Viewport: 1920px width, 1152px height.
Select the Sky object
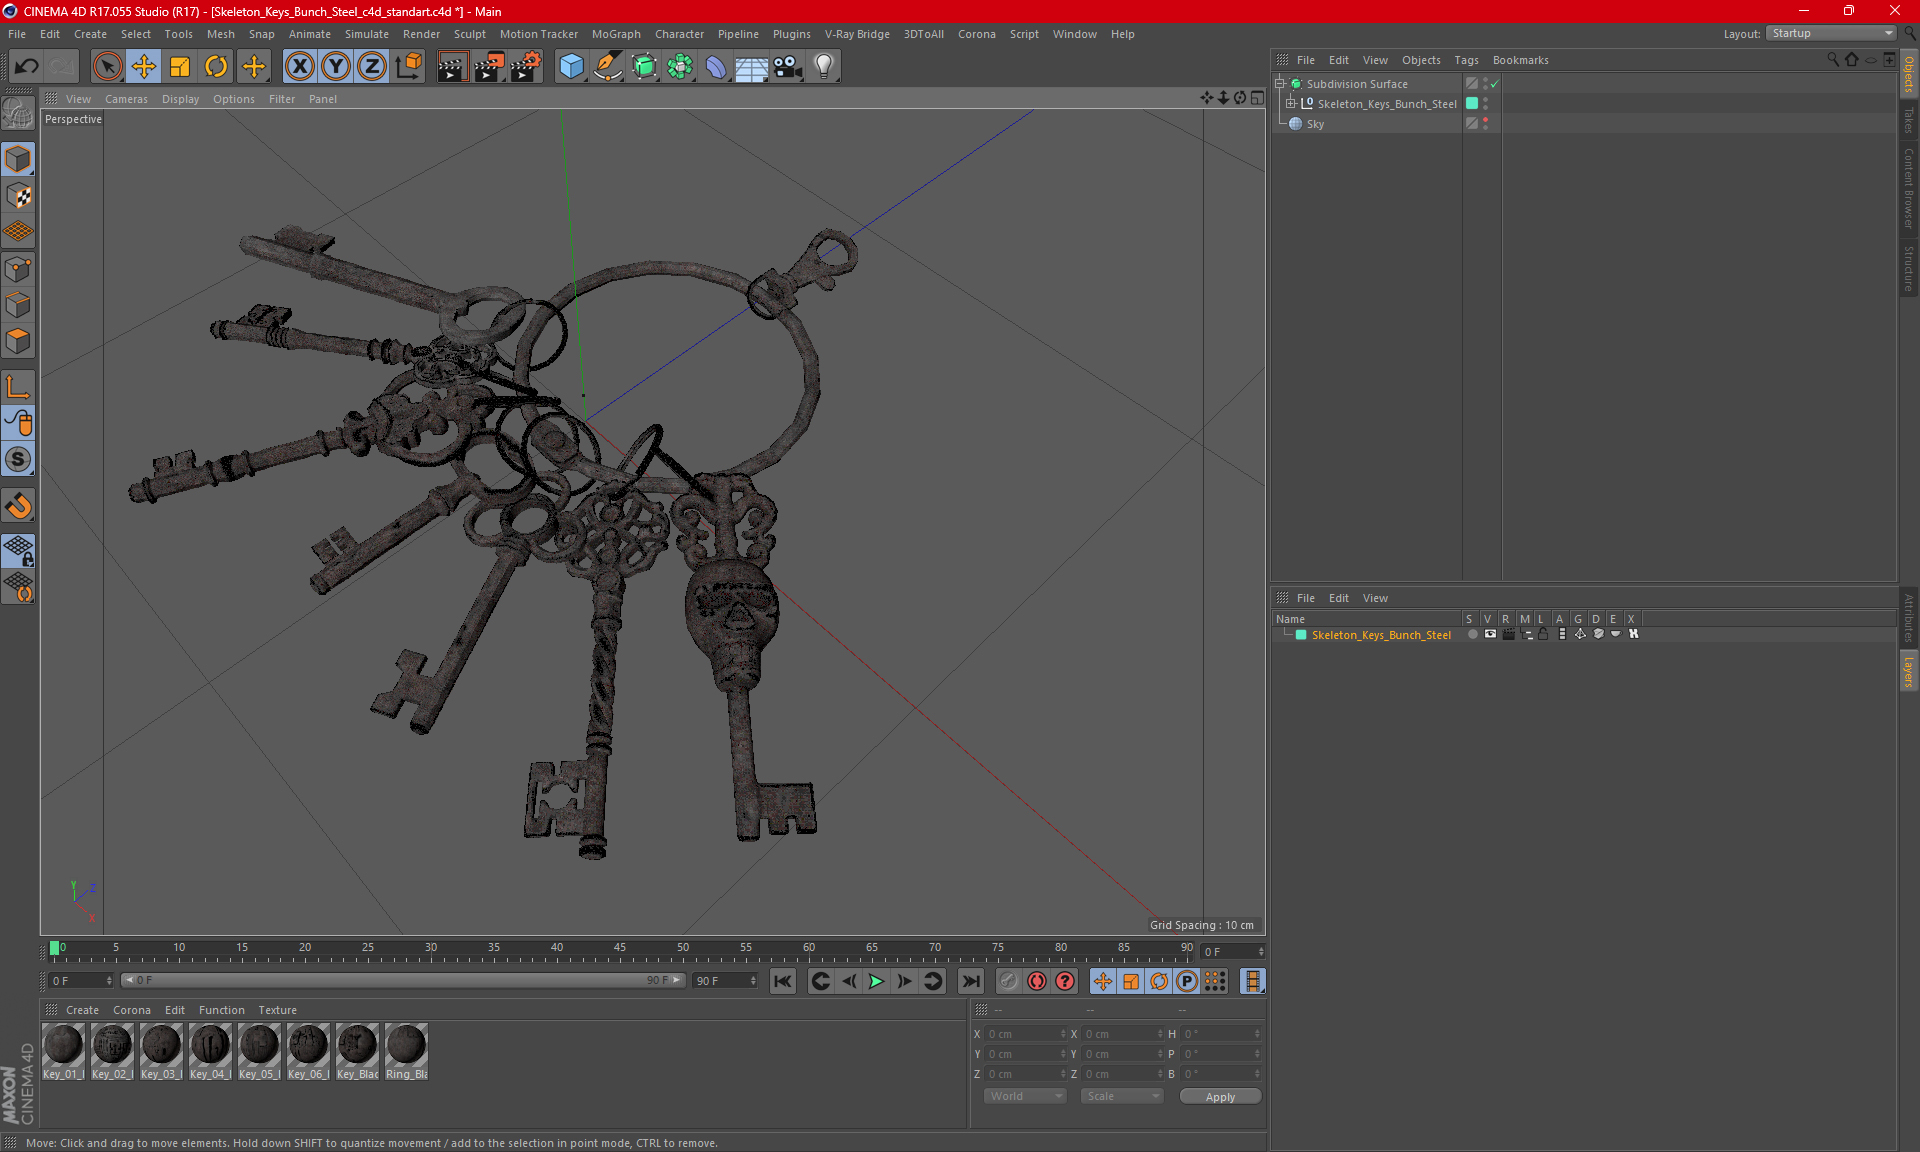(x=1315, y=124)
